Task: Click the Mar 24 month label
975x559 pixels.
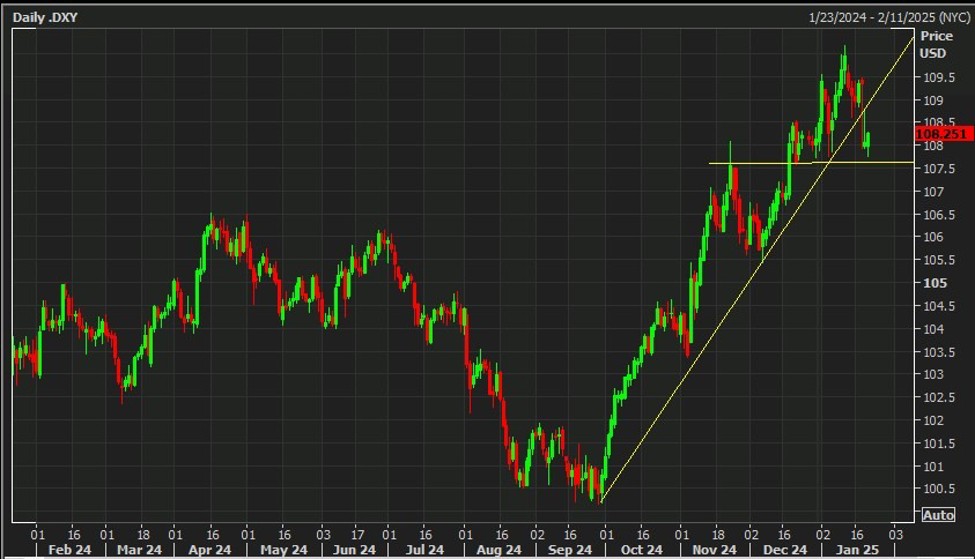Action: 139,549
